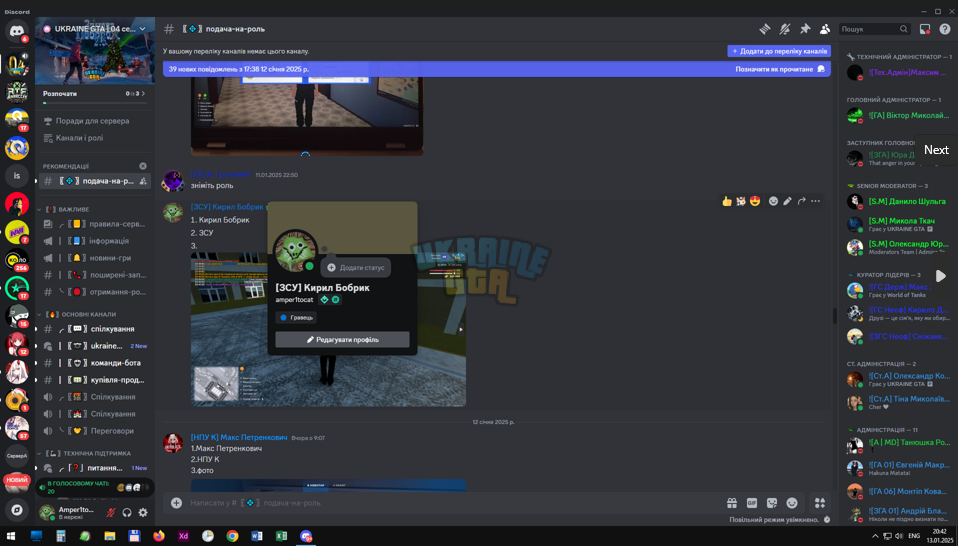The height and width of the screenshot is (546, 958).
Task: Click the gift Nitro icon
Action: click(x=731, y=503)
